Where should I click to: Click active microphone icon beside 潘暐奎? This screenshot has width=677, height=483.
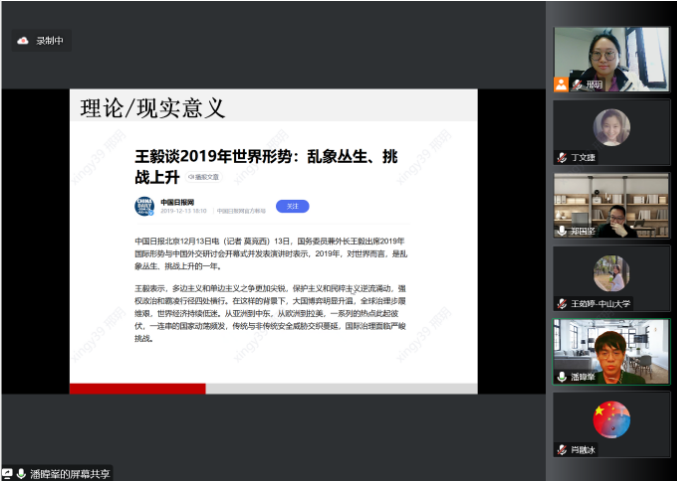pyautogui.click(x=562, y=377)
